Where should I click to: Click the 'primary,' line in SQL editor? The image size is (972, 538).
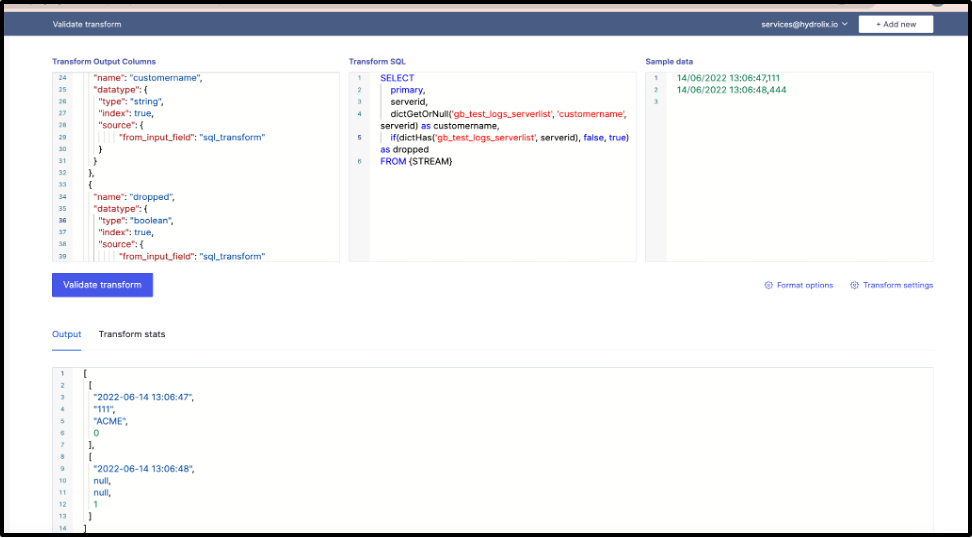tap(407, 90)
